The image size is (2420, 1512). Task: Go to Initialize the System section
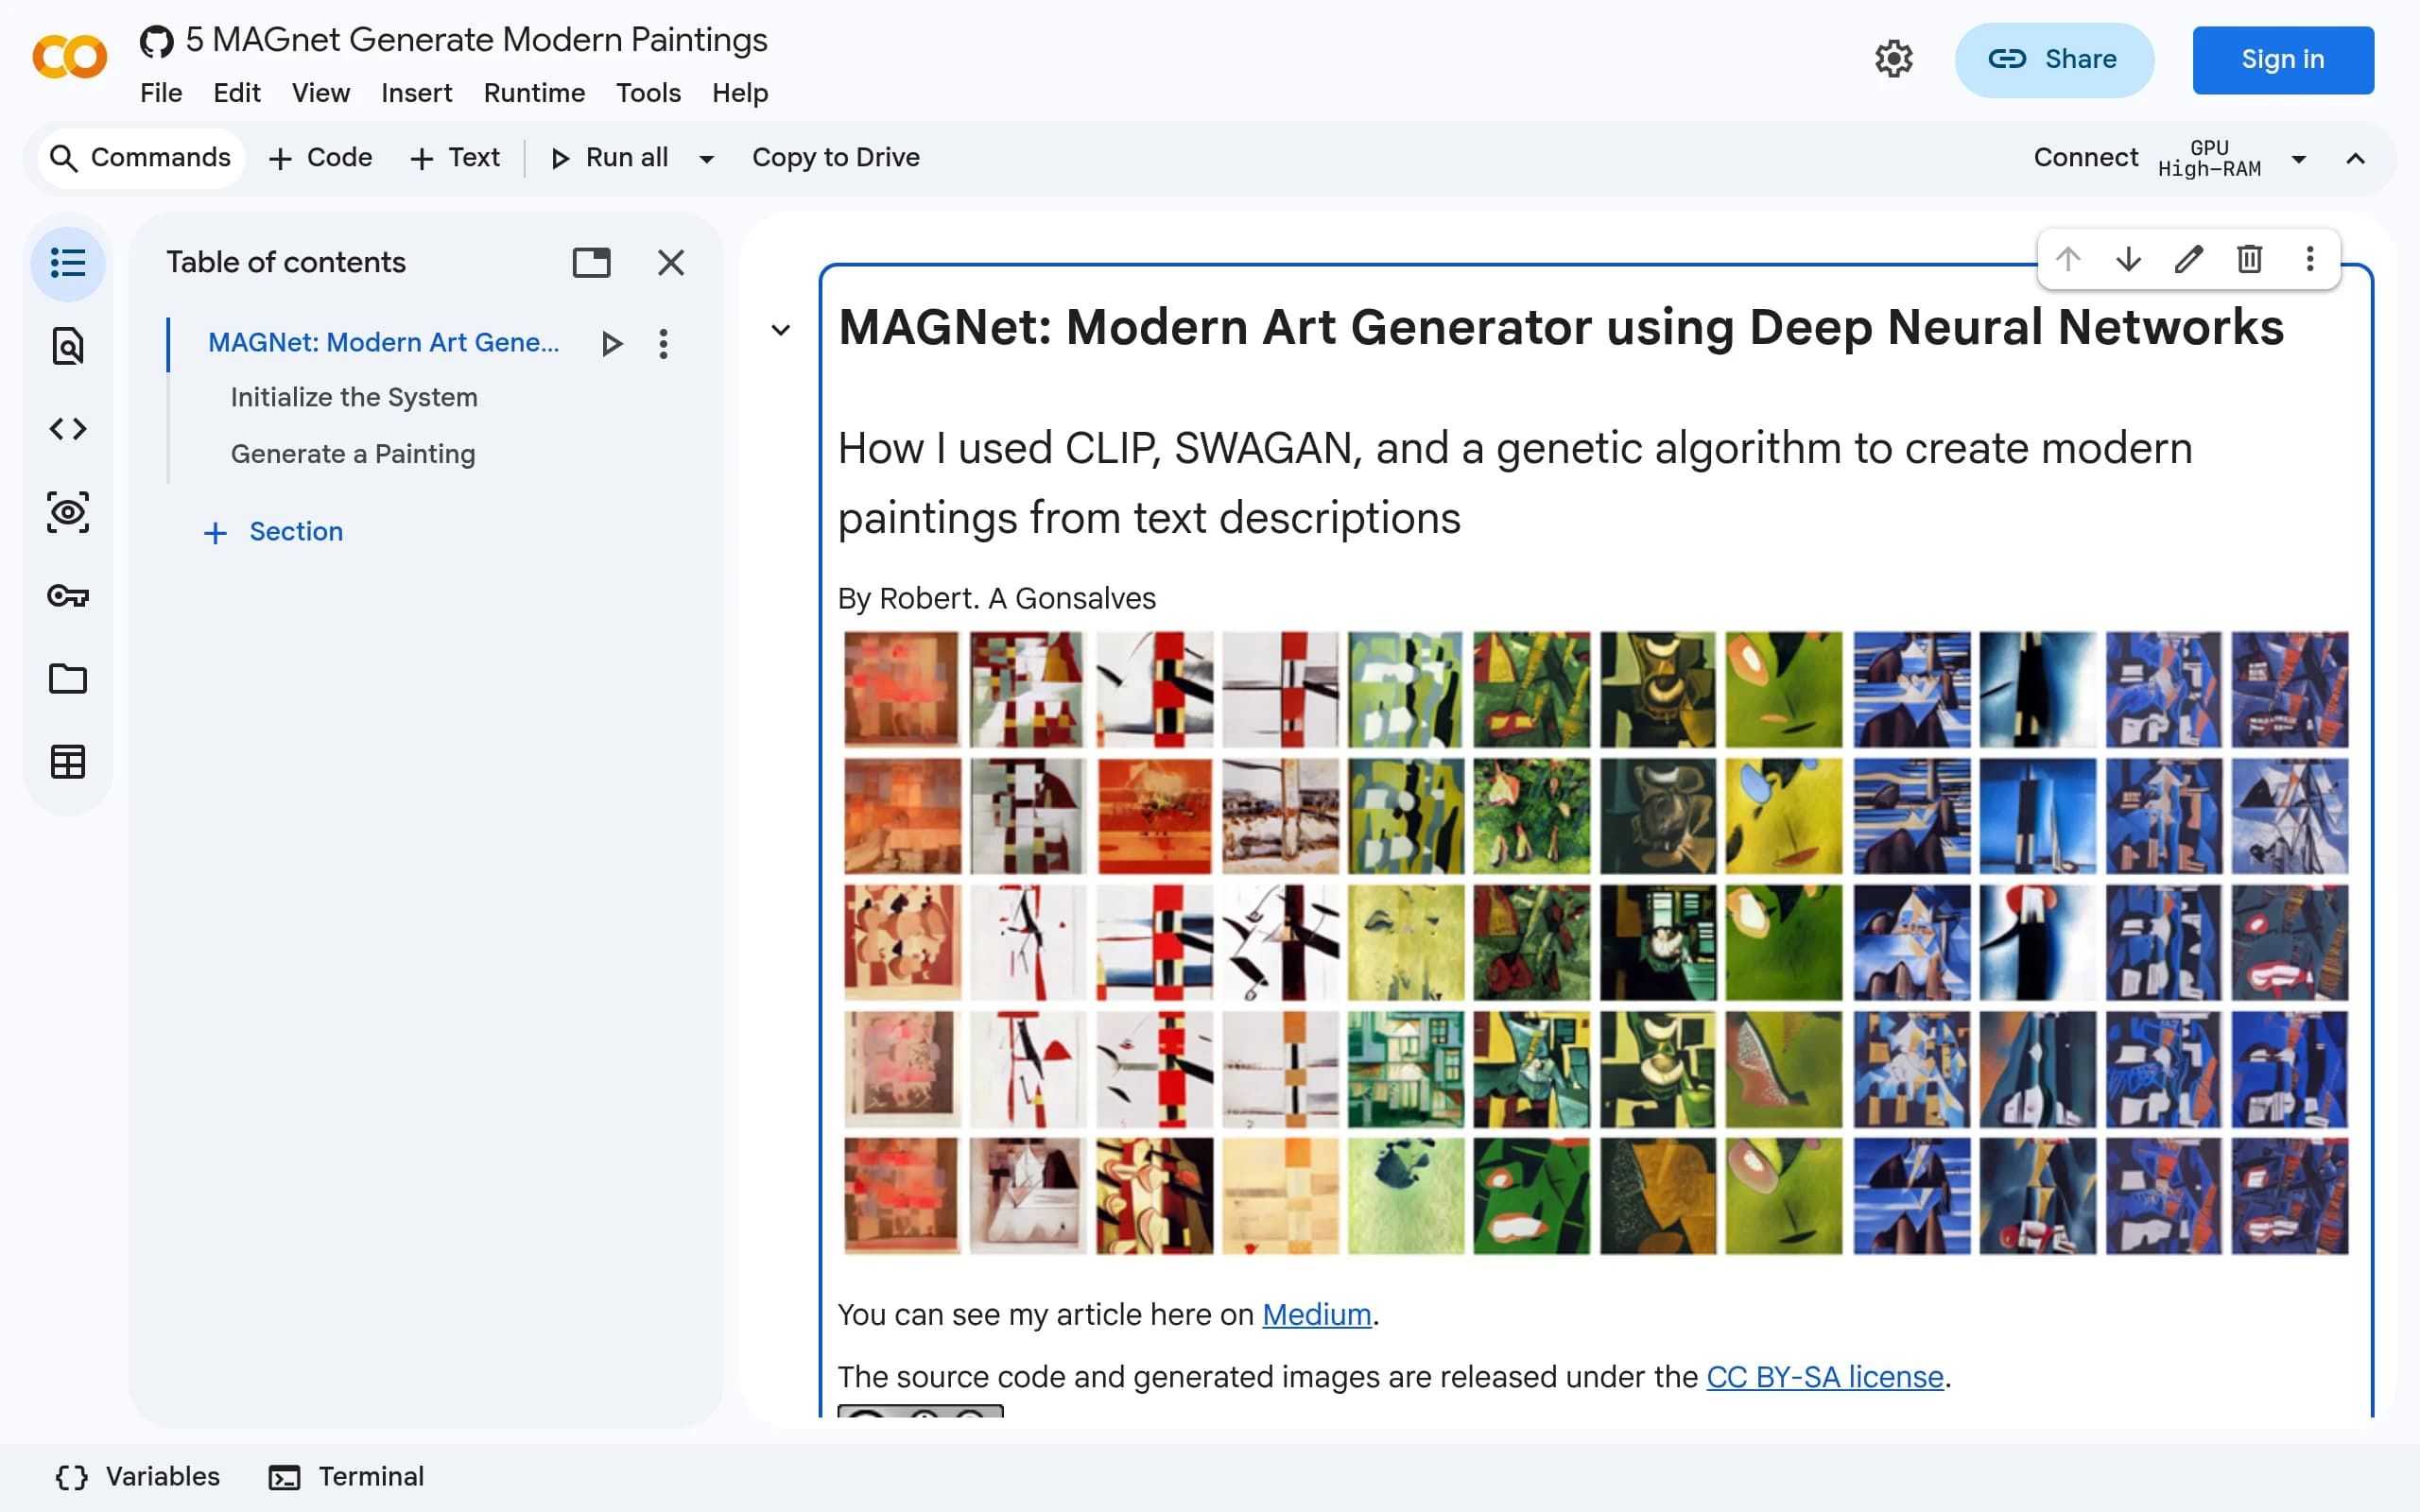point(354,397)
